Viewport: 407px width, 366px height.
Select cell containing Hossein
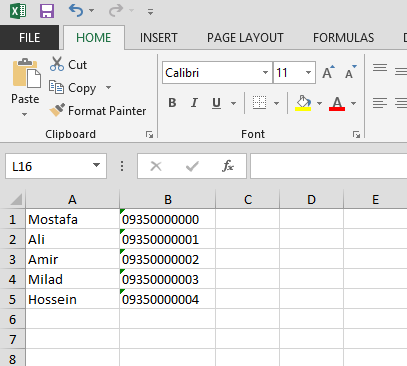click(x=72, y=299)
